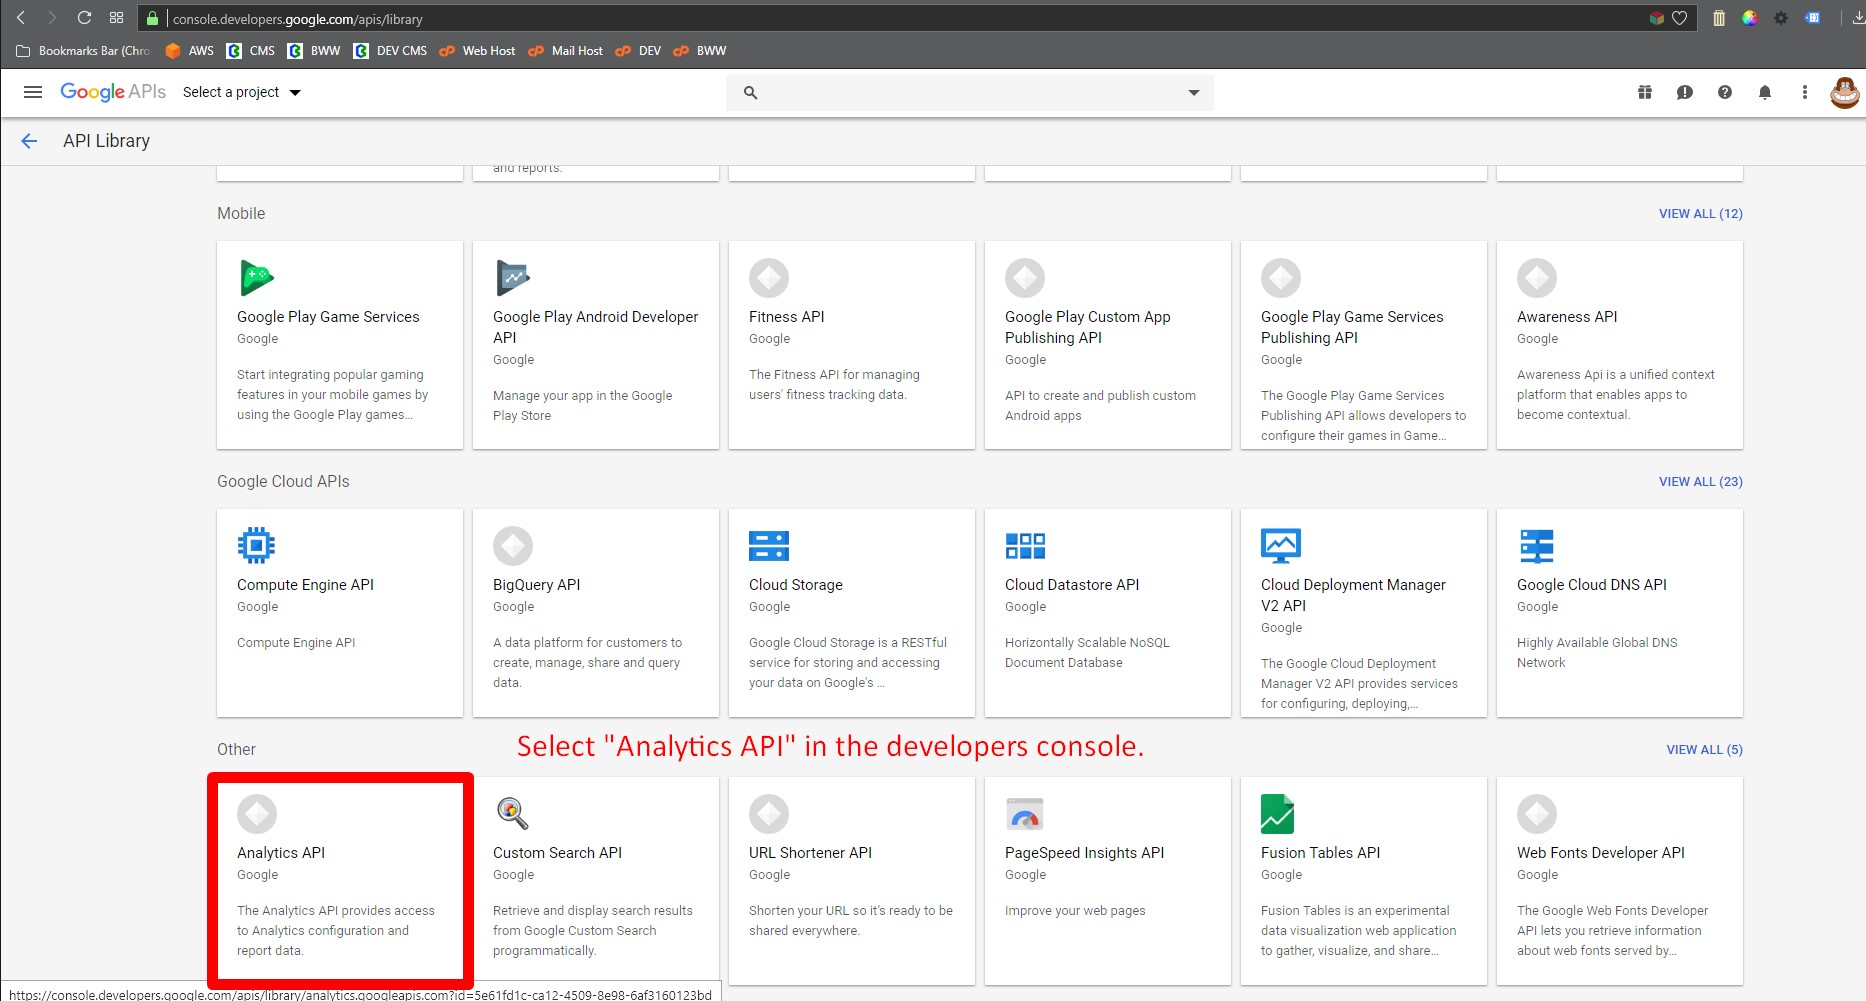Click in the API search field
This screenshot has width=1866, height=1001.
970,93
